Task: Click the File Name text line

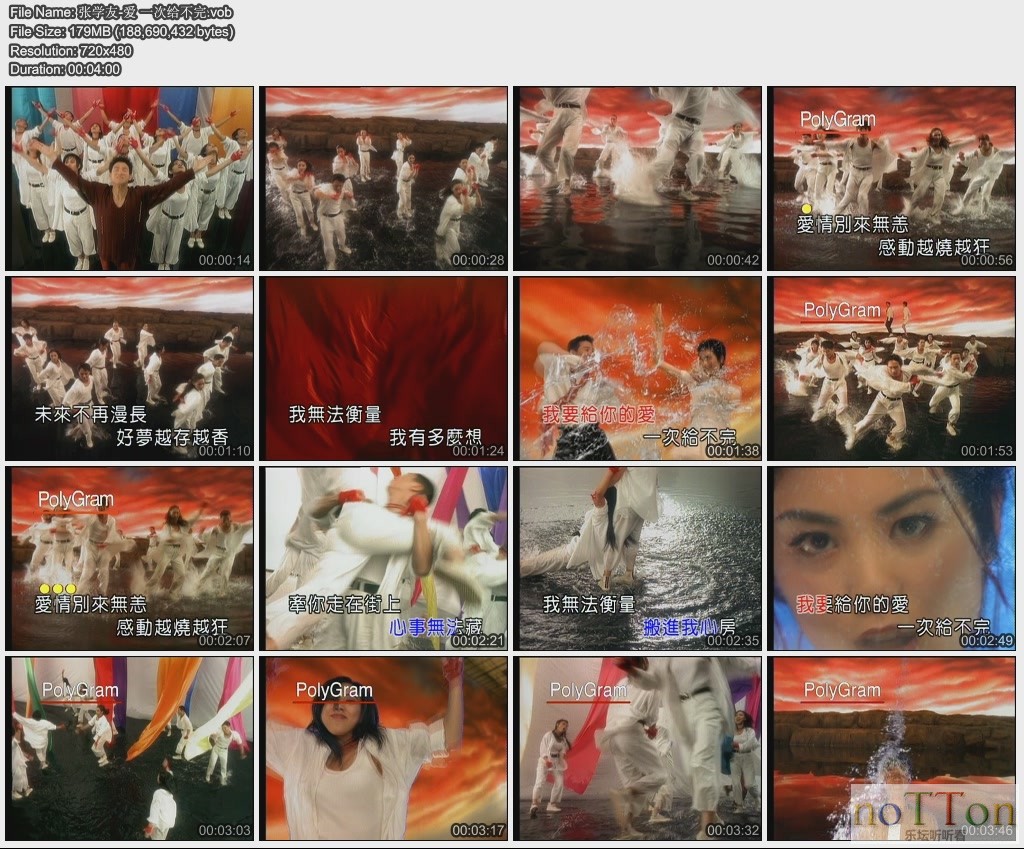Action: (x=121, y=12)
